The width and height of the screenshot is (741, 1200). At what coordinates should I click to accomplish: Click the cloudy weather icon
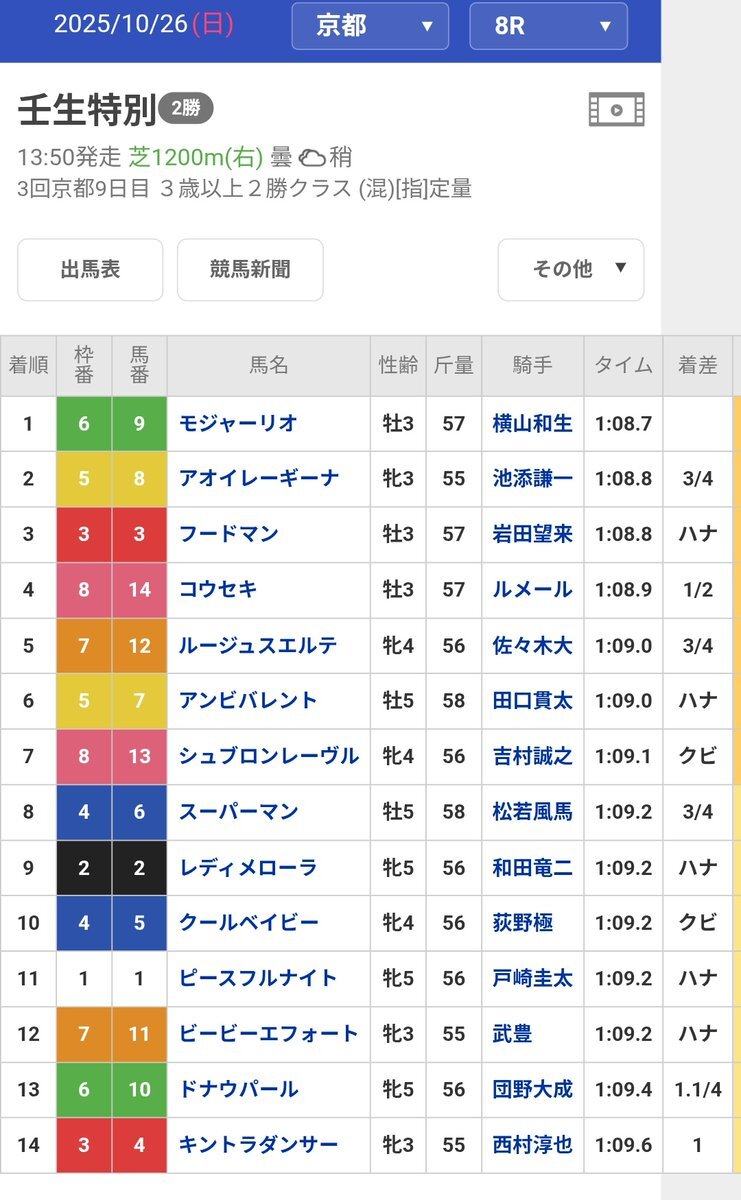tap(312, 157)
